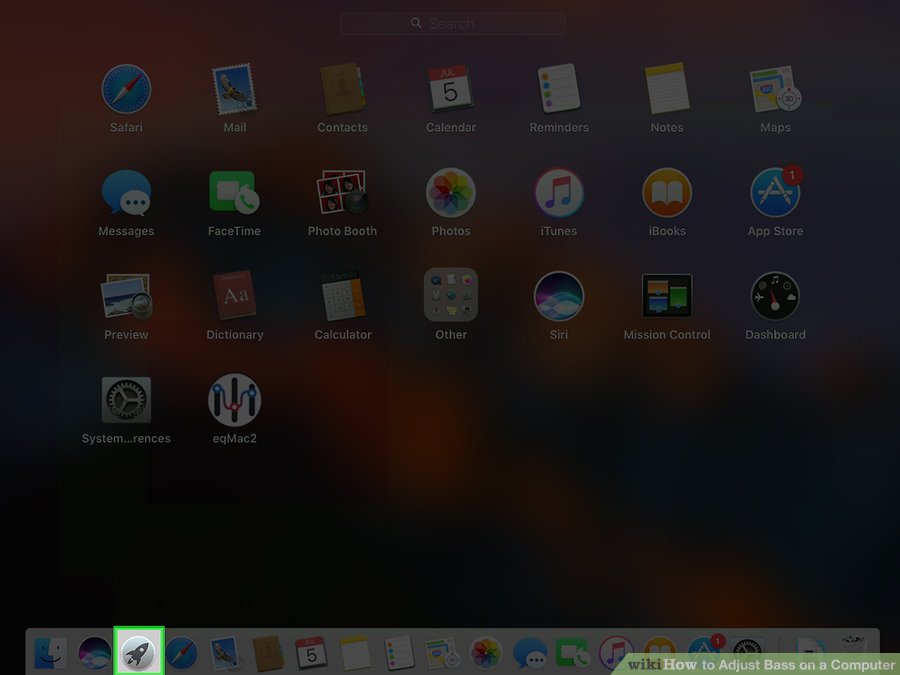This screenshot has width=900, height=675.
Task: Open the Dictionary app
Action: [234, 295]
